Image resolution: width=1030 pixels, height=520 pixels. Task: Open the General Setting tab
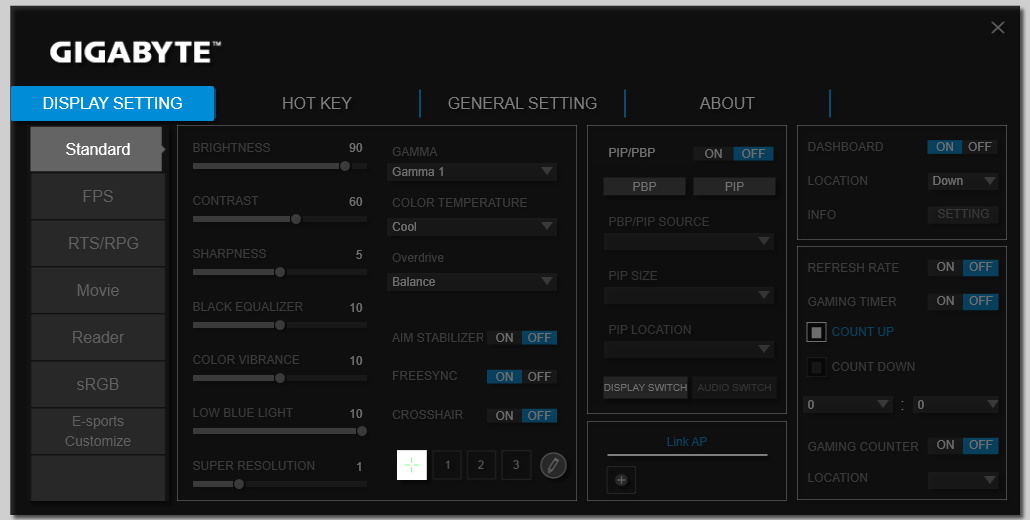tap(522, 103)
